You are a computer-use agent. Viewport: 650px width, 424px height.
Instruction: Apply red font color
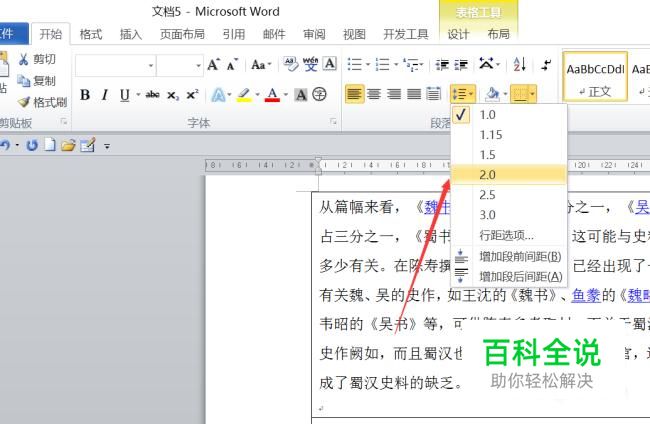tap(272, 95)
